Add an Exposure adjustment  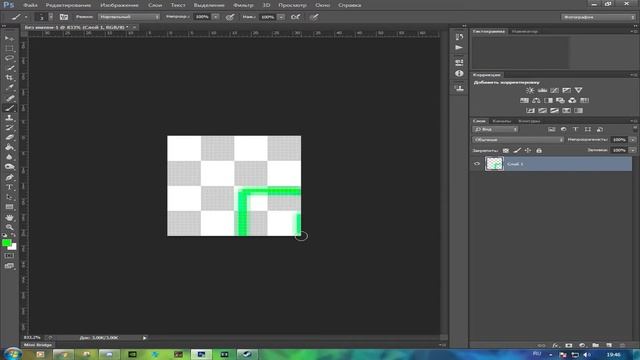pos(567,90)
